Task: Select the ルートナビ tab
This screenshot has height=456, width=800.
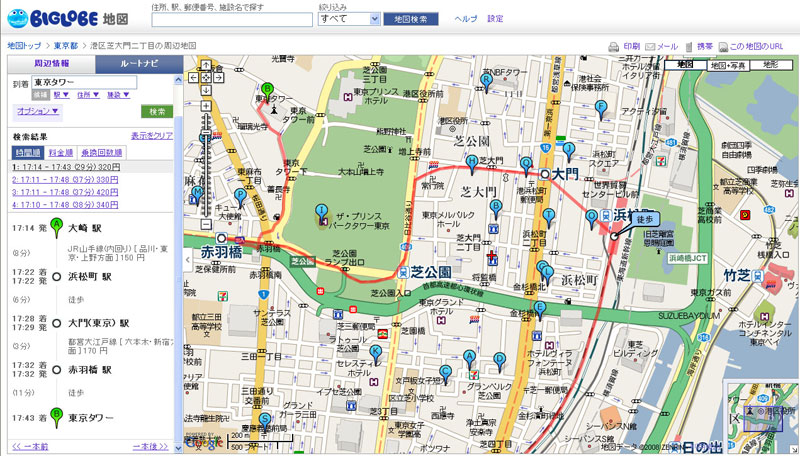Action: [x=138, y=63]
